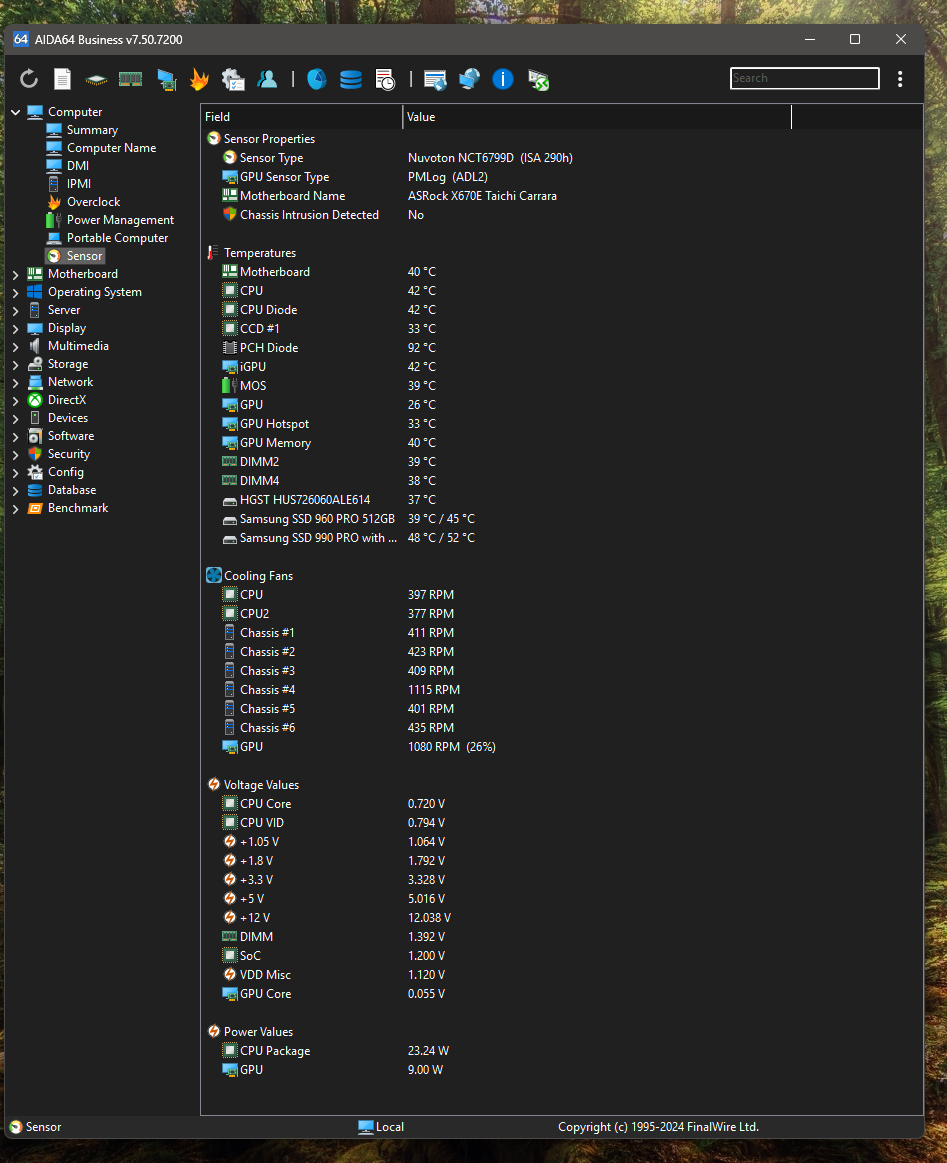This screenshot has height=1163, width=947.
Task: Open the Overclock tree item
Action: (93, 202)
